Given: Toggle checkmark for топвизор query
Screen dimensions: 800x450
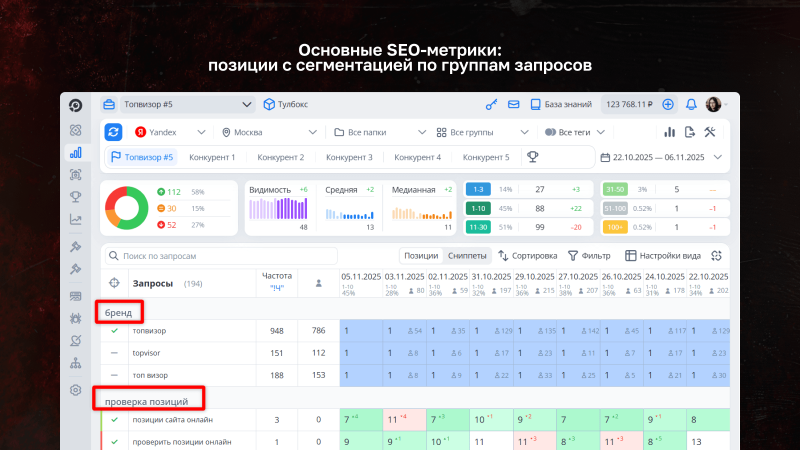Looking at the screenshot, I should tap(114, 331).
